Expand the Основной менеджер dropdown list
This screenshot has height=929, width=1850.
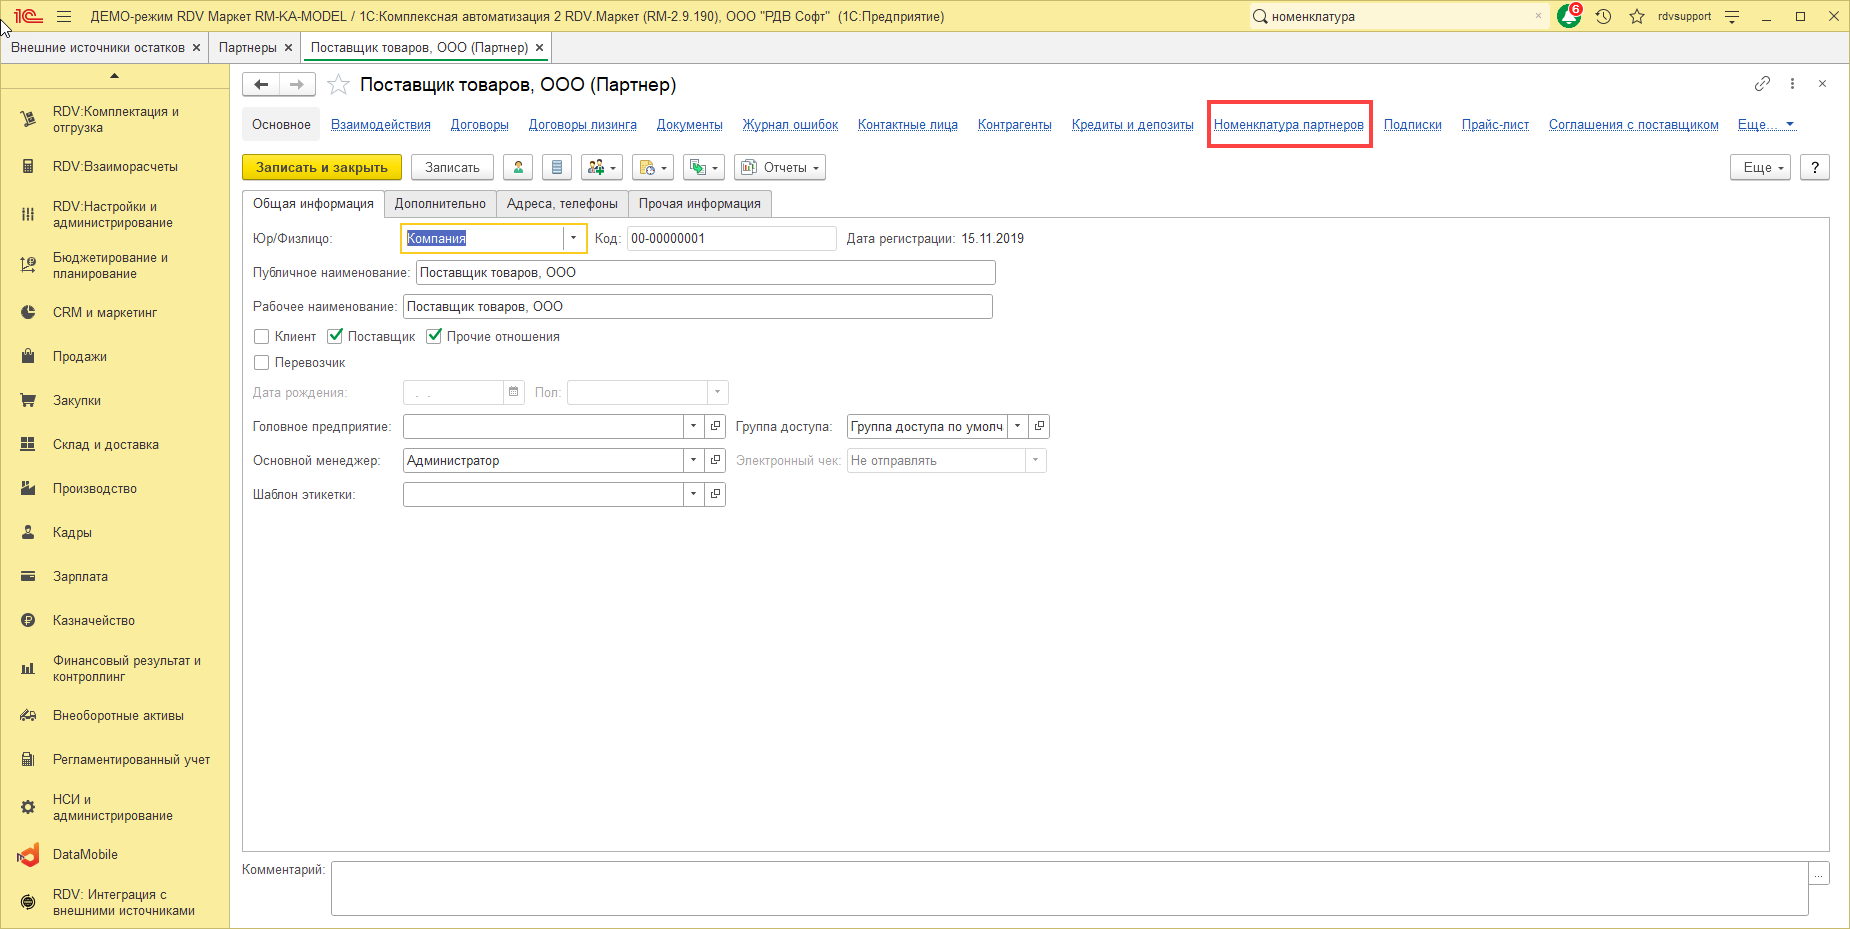pyautogui.click(x=693, y=460)
